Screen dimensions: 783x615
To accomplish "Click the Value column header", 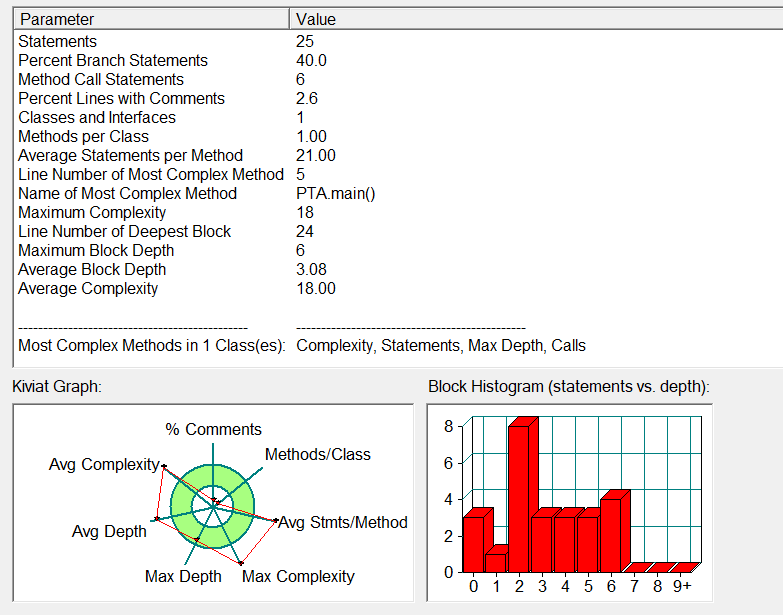I will 536,19.
